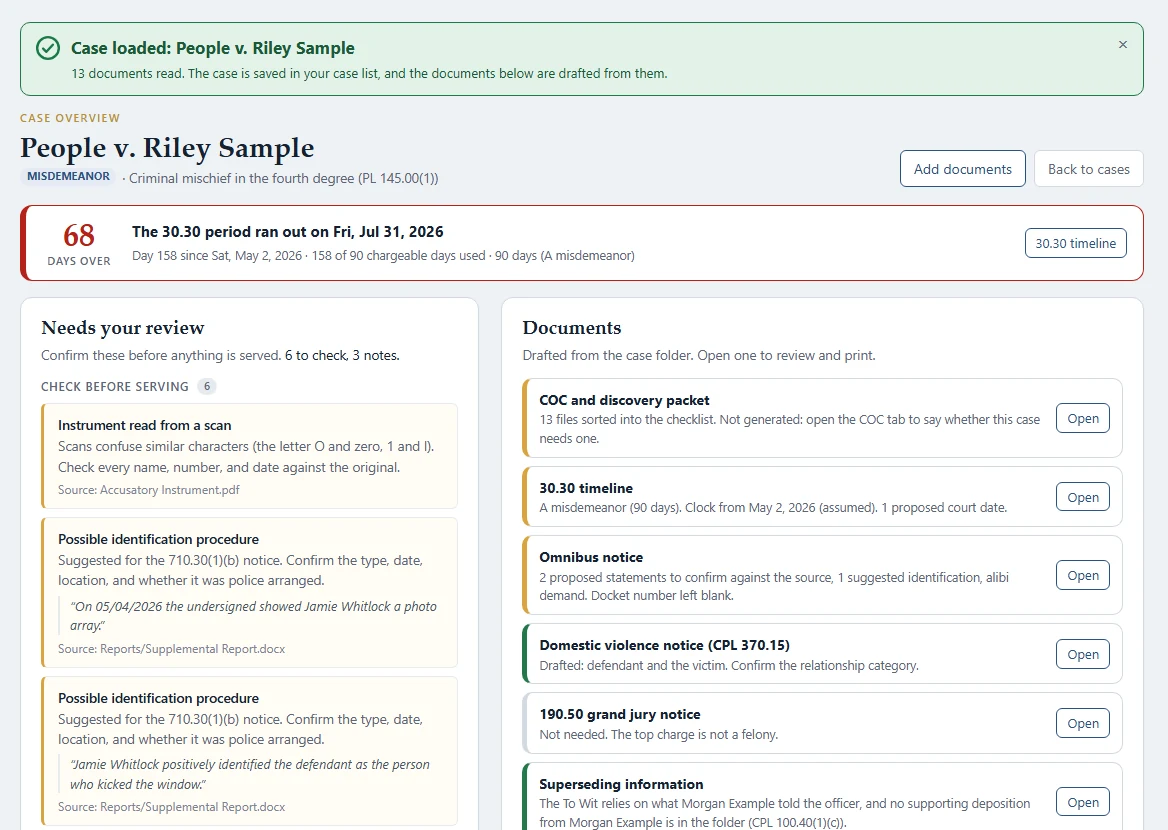Click the People v. Riley Sample heading
Image resolution: width=1168 pixels, height=830 pixels.
pyautogui.click(x=167, y=148)
